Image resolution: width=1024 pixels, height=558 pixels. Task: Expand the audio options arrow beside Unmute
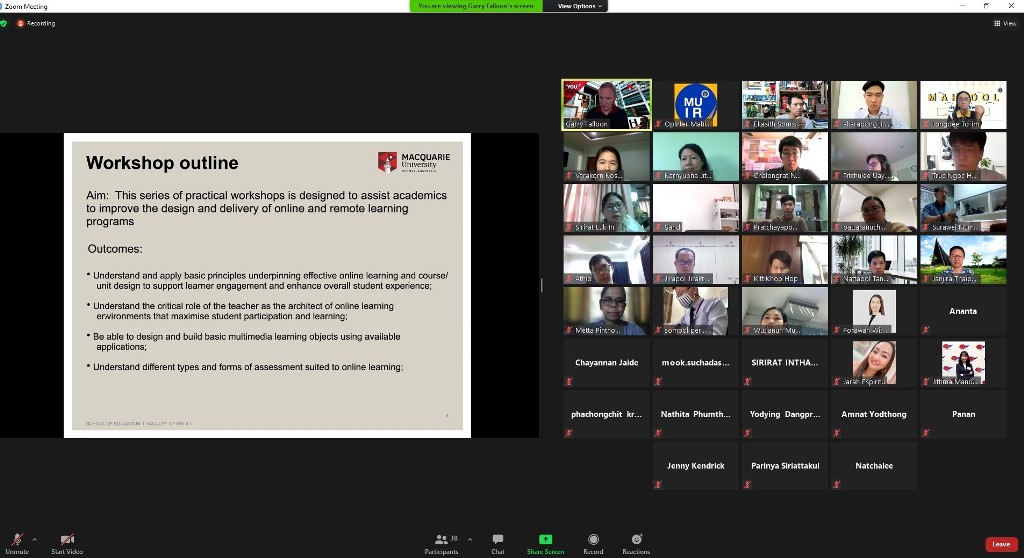pos(35,539)
